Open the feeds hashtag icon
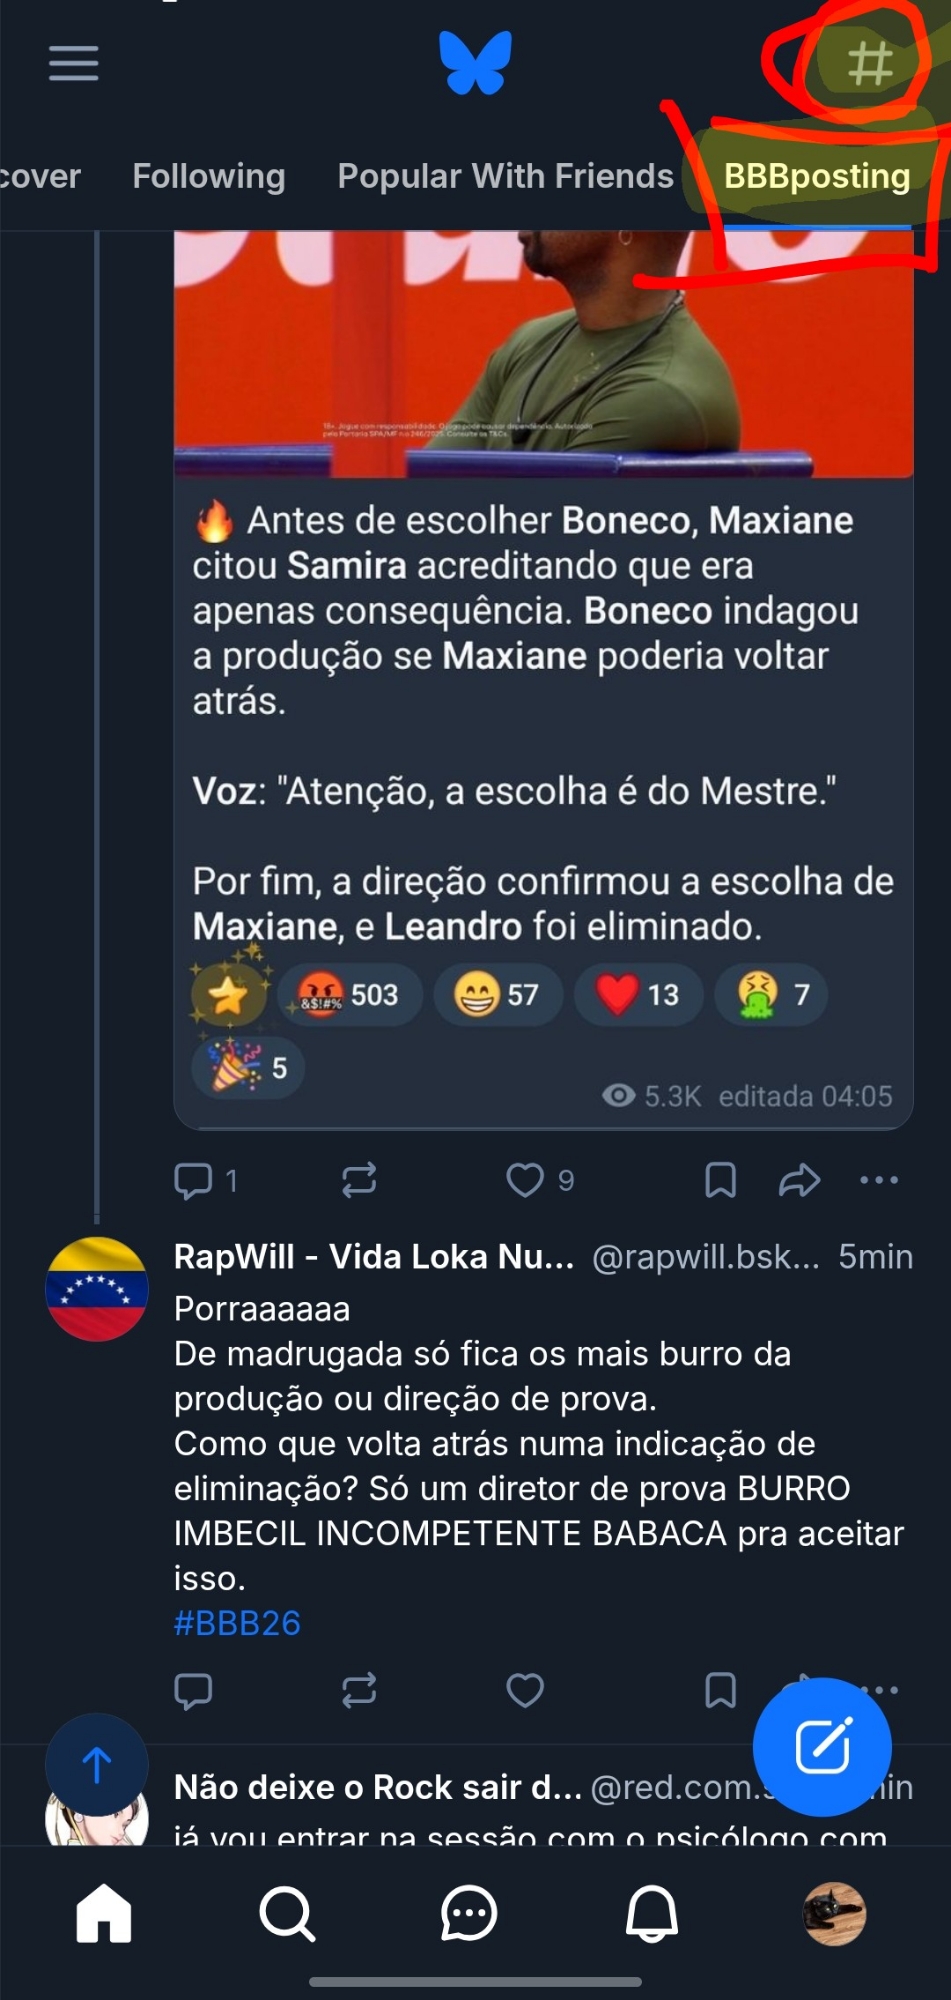 point(869,63)
